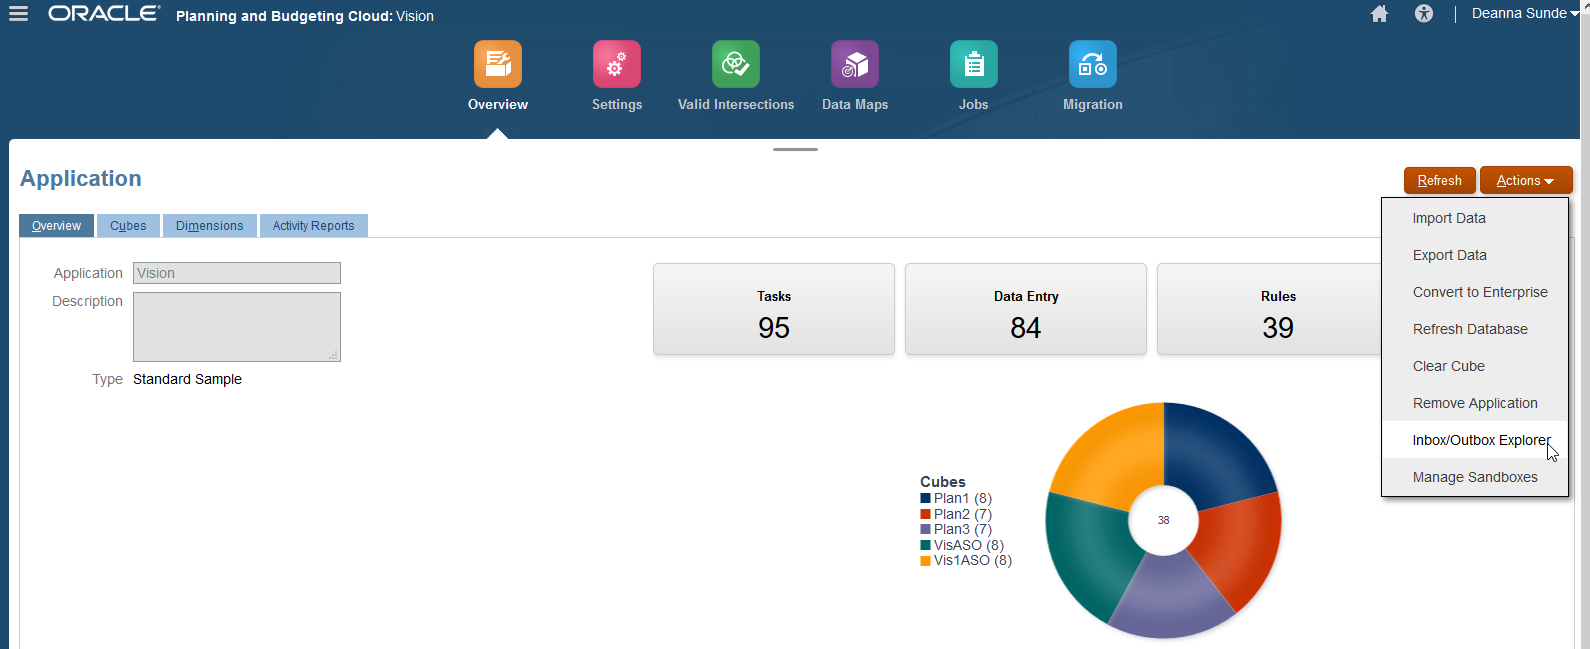1590x649 pixels.
Task: Click the "Plan3 (7)" legend label
Action: (x=963, y=529)
